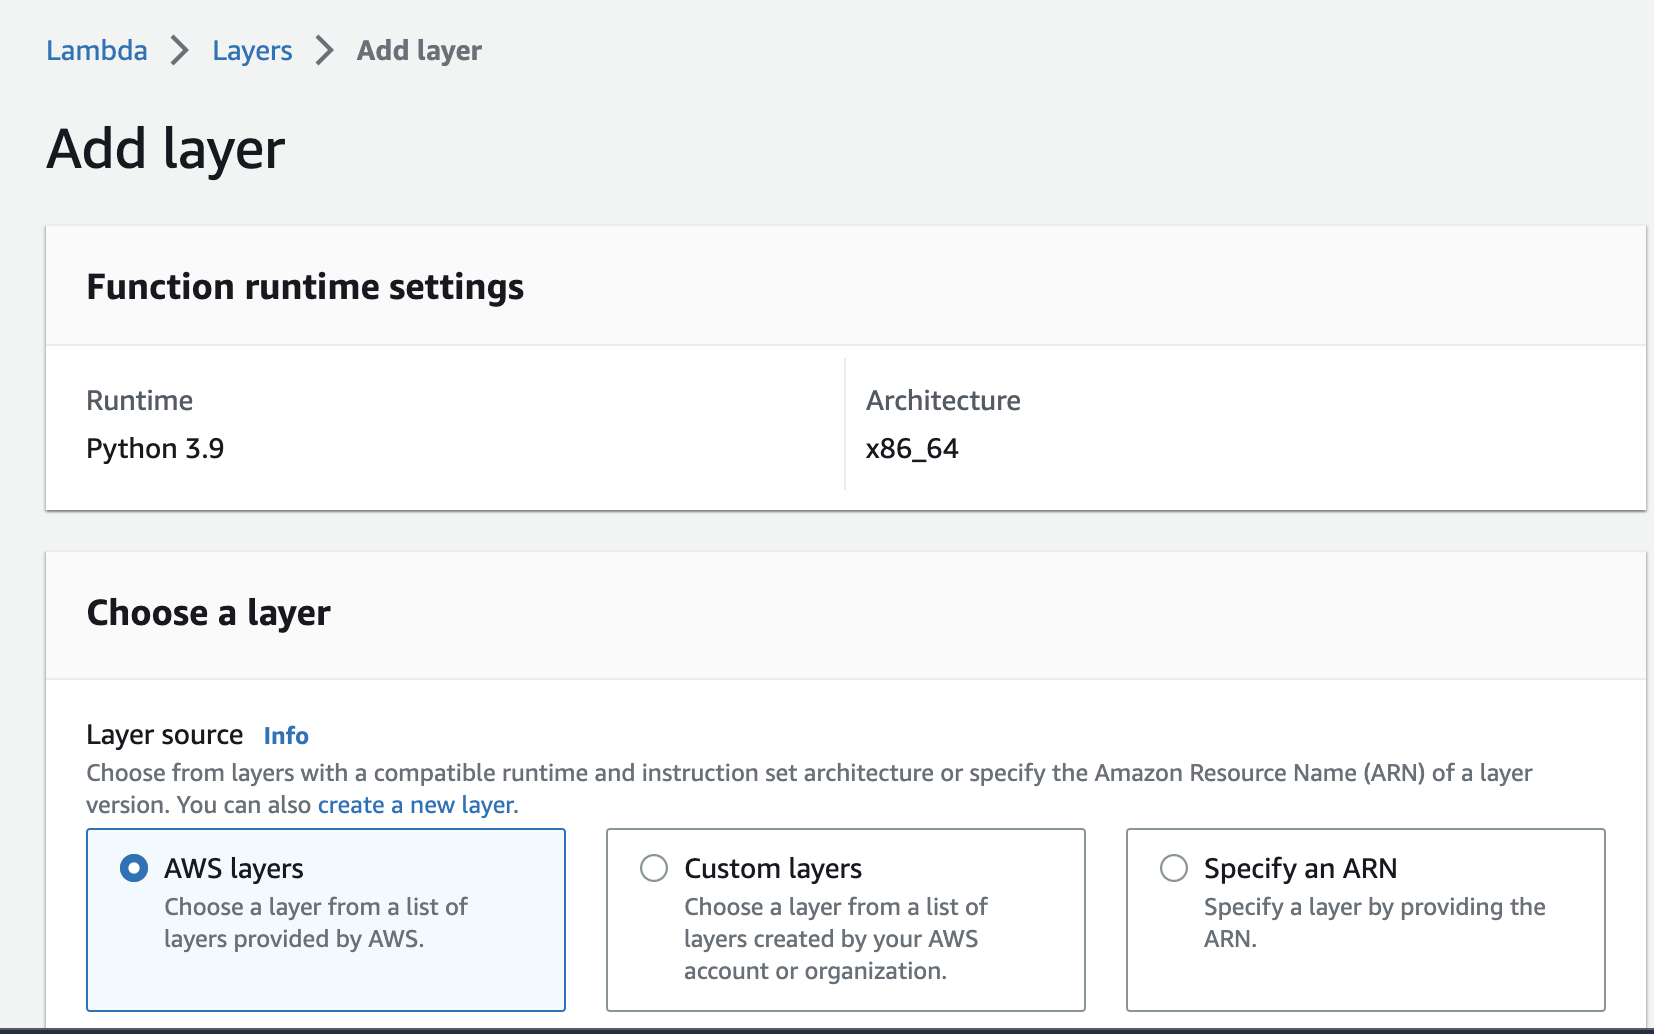Click the Add layer breadcrumb text

coord(419,50)
